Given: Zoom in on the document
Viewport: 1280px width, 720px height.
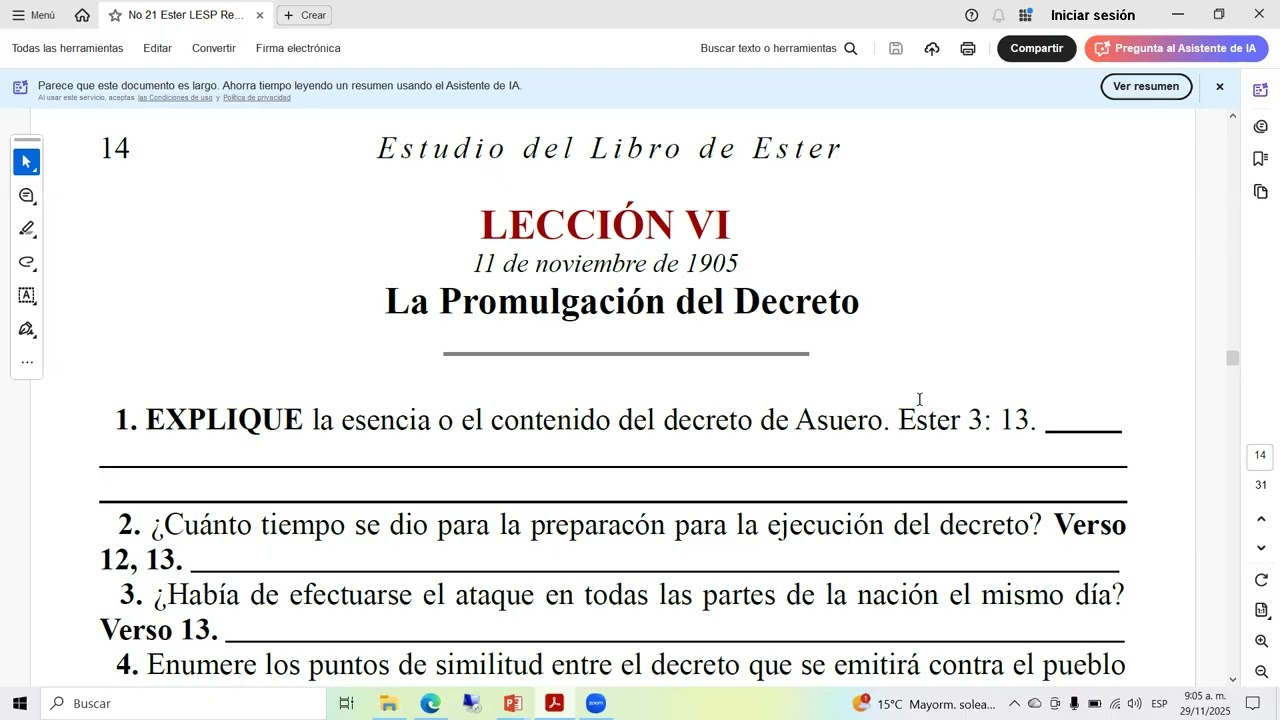Looking at the screenshot, I should pyautogui.click(x=1261, y=641).
